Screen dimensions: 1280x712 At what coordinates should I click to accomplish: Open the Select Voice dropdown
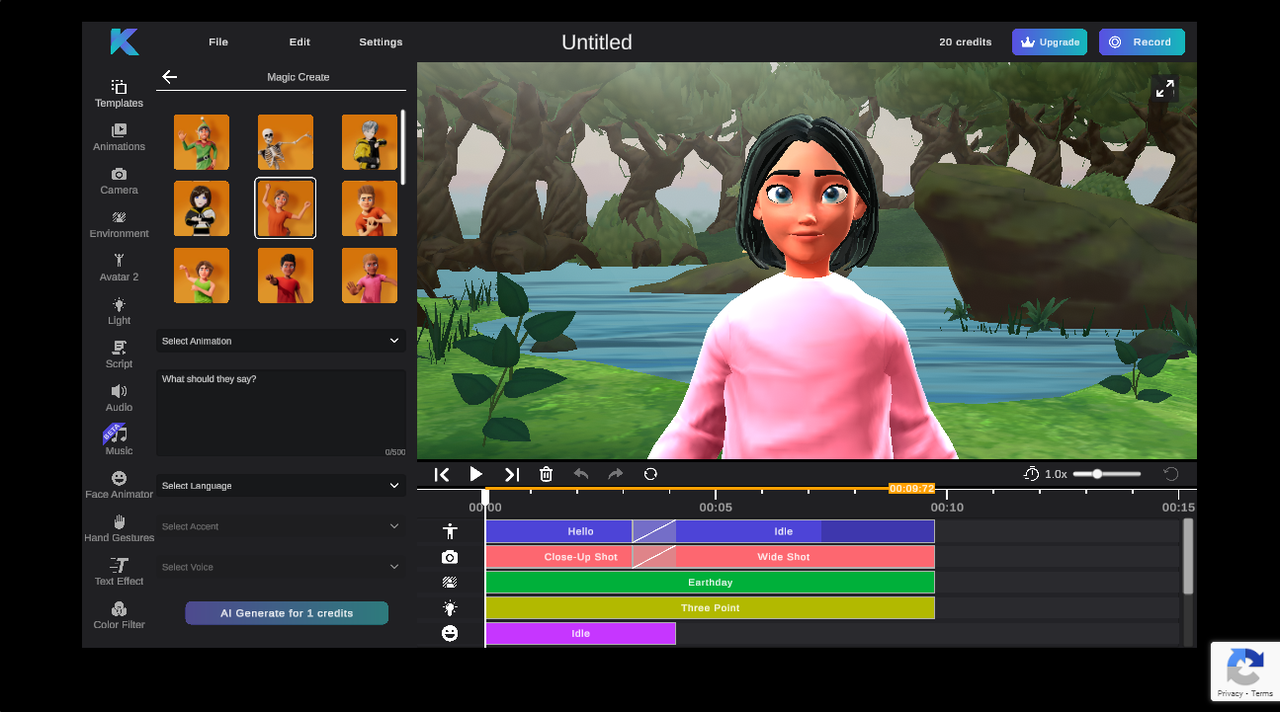[281, 567]
